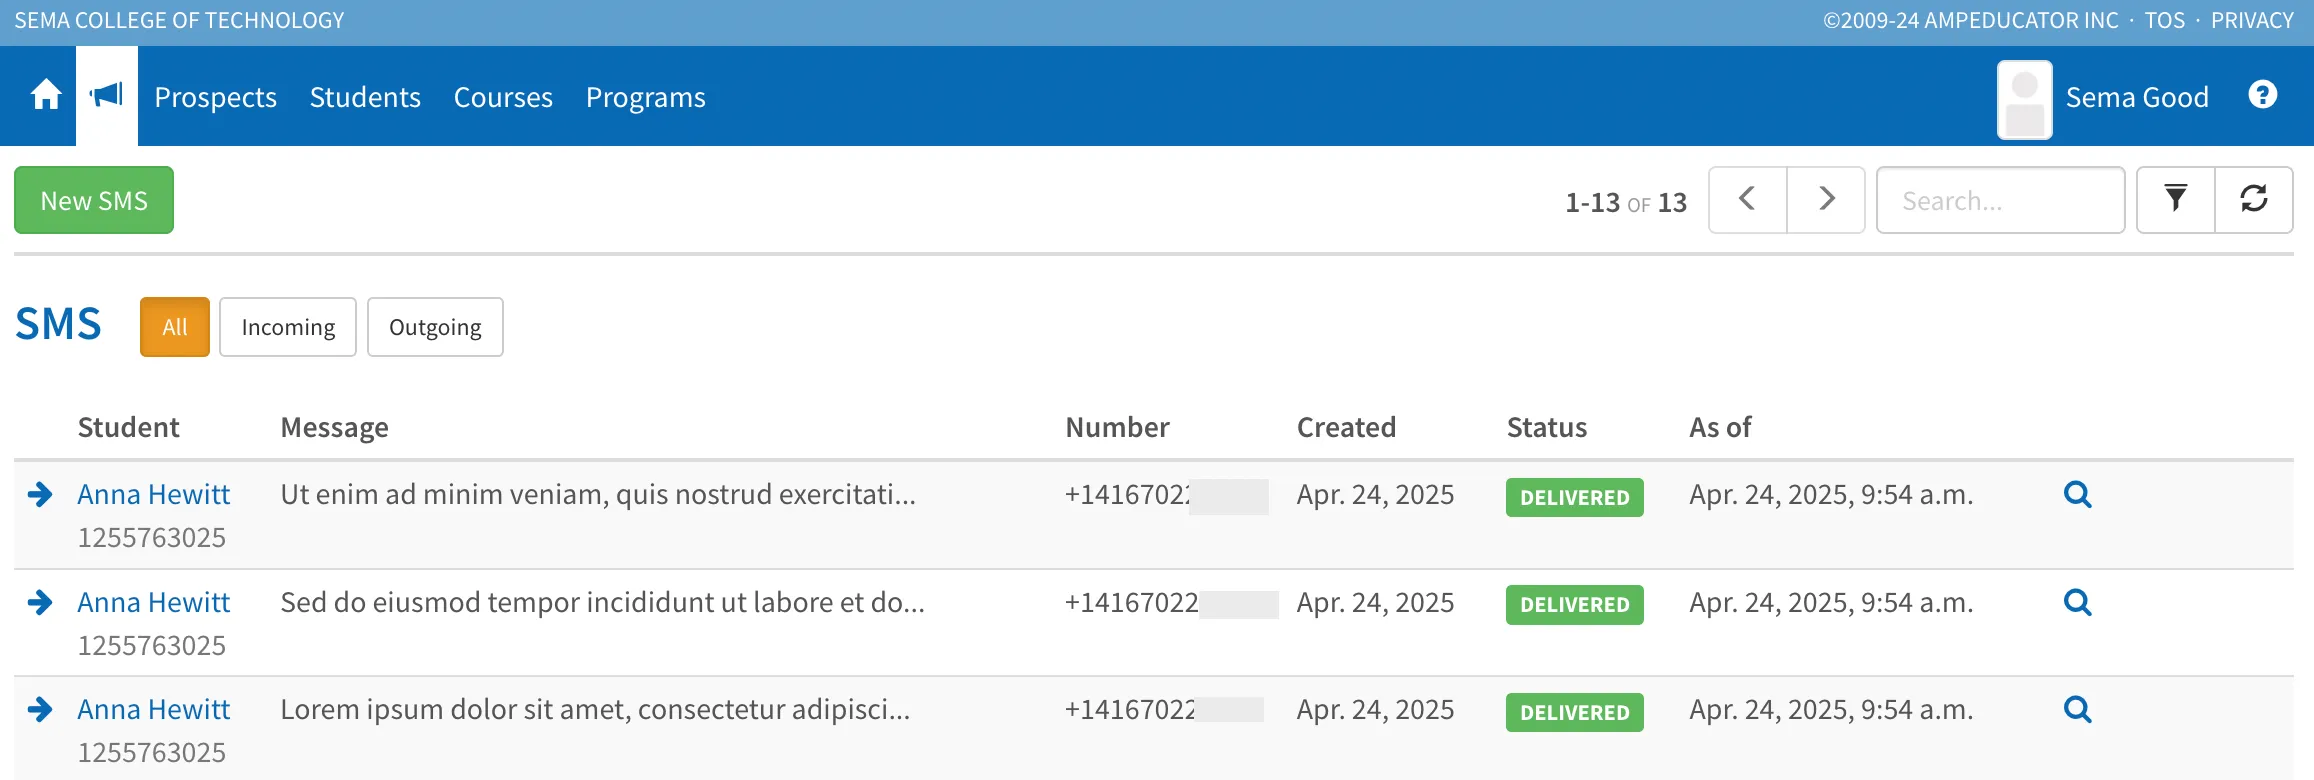Open the Privacy link
Screen dimensions: 2314x780
click(x=2252, y=20)
